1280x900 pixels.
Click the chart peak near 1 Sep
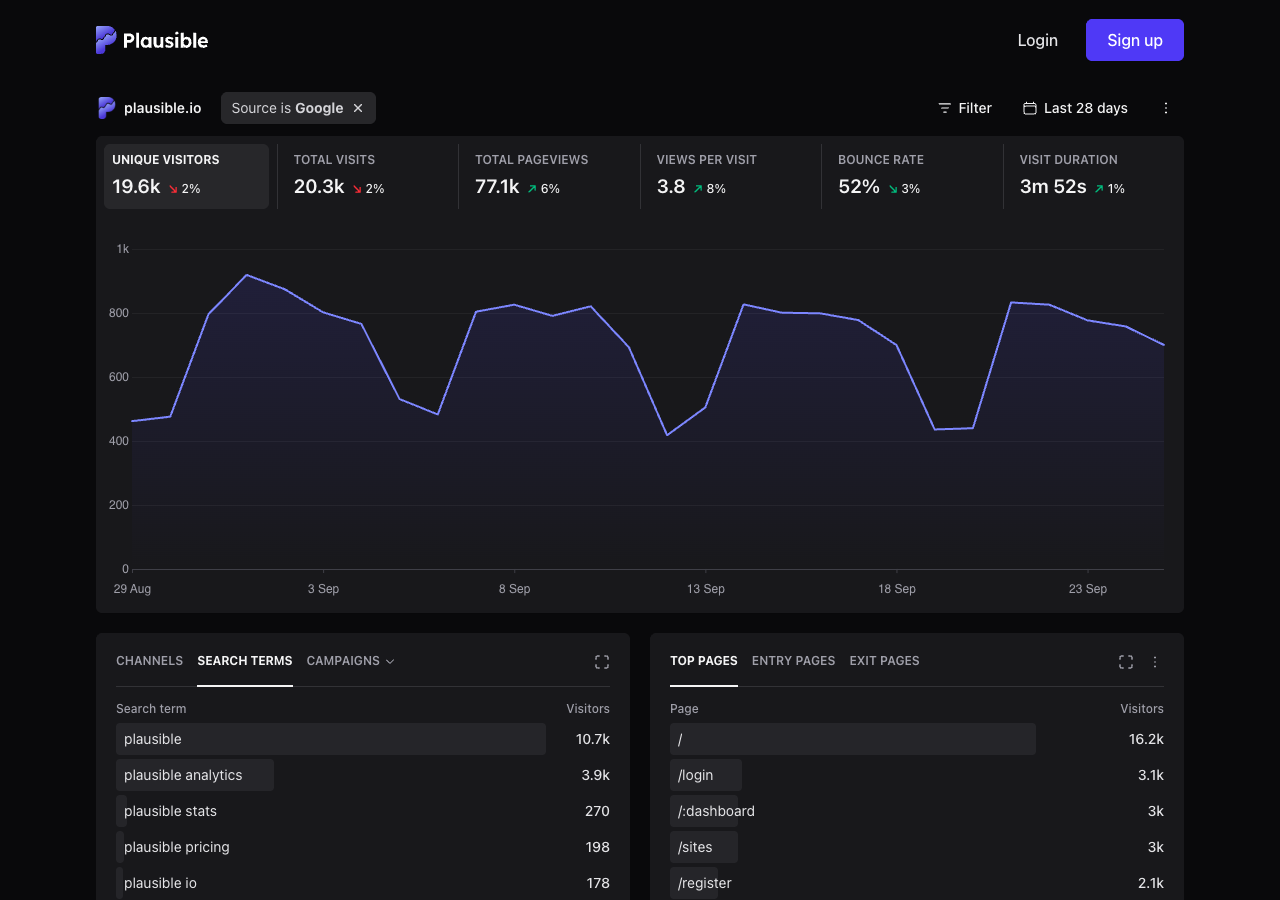tap(246, 274)
